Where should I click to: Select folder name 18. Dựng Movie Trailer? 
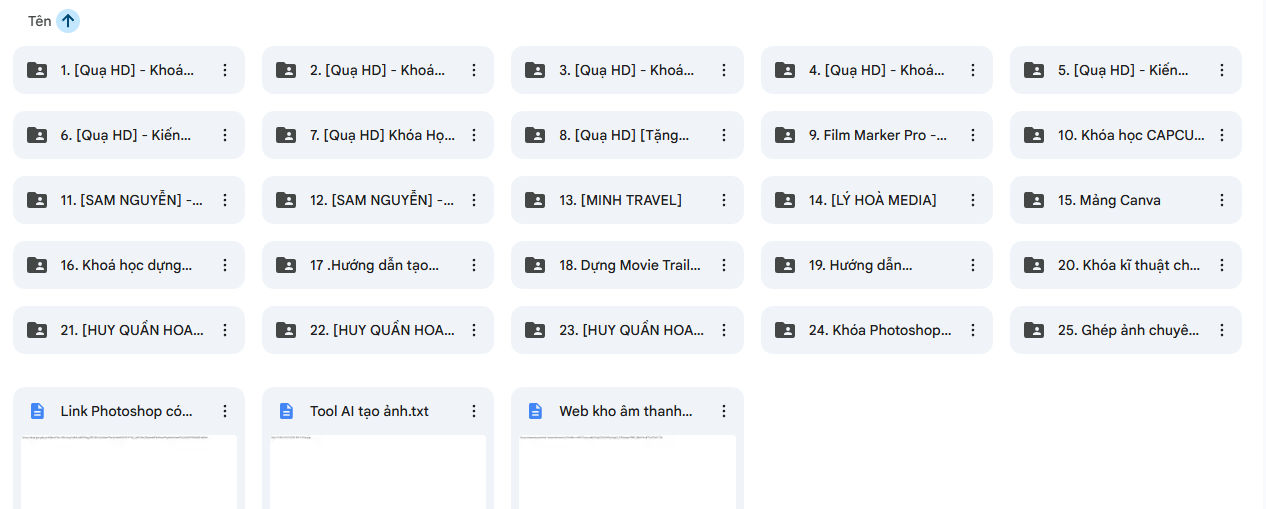[x=630, y=265]
